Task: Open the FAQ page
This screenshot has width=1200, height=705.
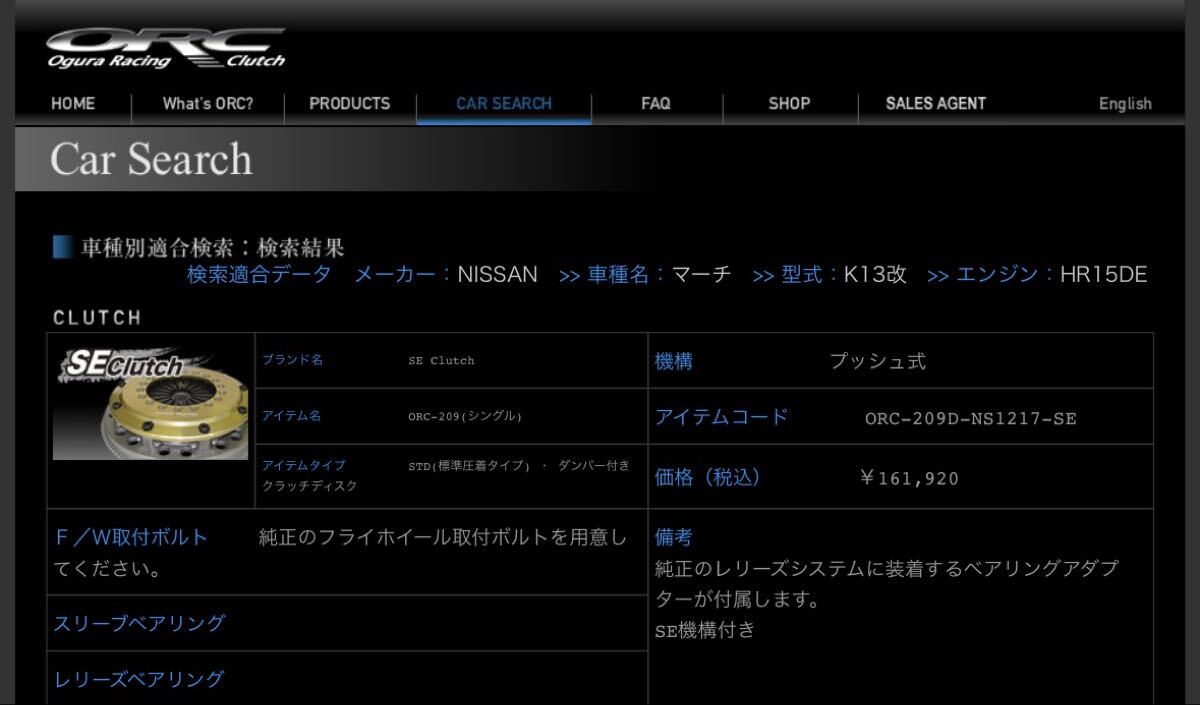Action: (656, 103)
